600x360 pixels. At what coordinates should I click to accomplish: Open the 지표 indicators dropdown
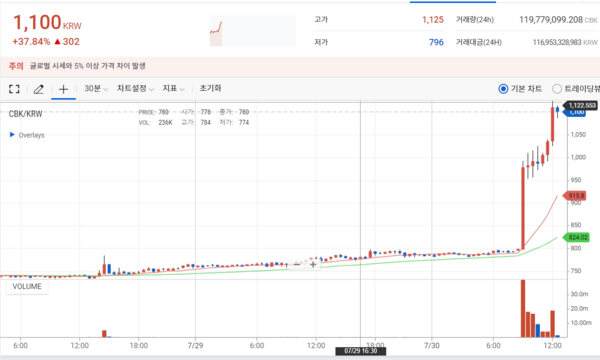coord(173,88)
